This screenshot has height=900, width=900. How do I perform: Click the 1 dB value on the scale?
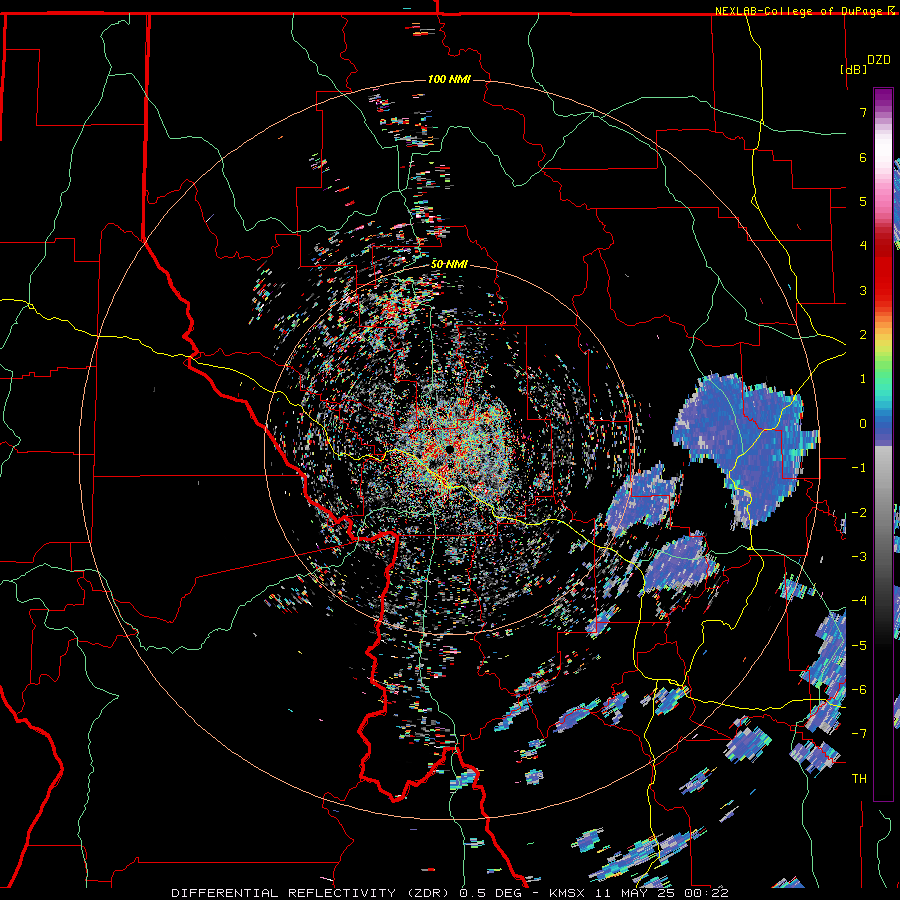[863, 379]
